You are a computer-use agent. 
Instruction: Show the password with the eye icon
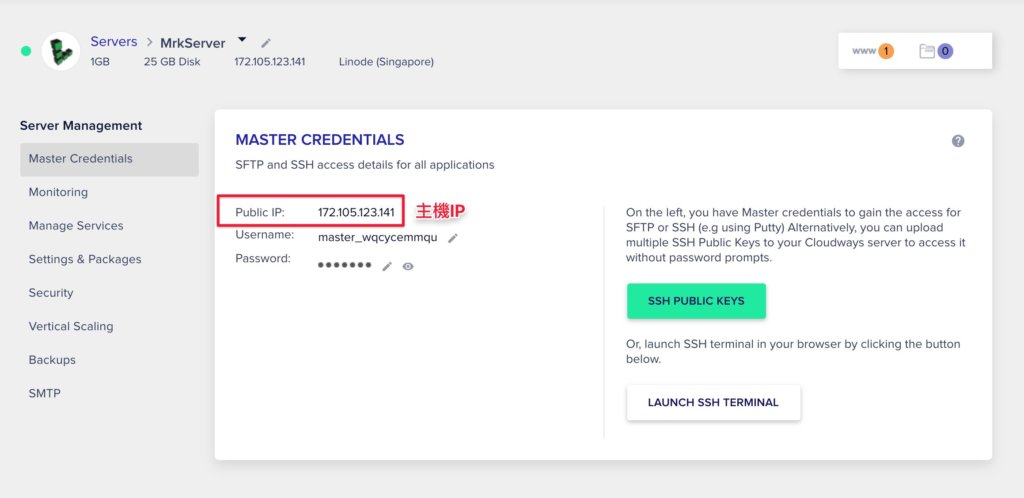[408, 266]
